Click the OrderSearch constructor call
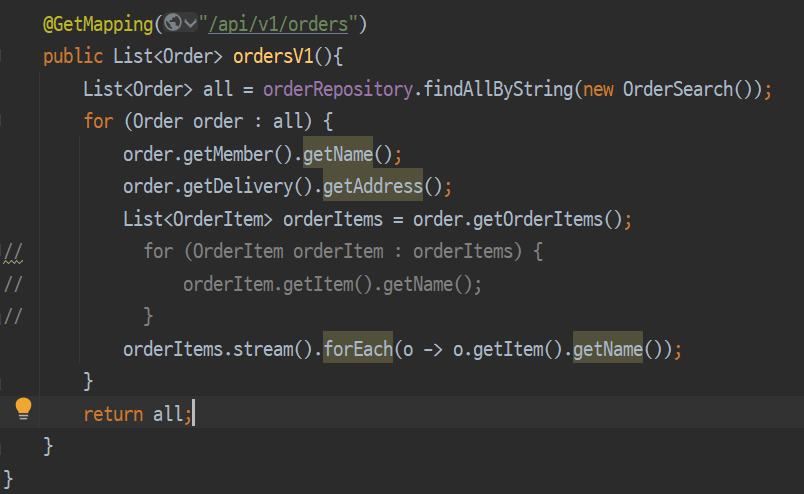The height and width of the screenshot is (494, 804). 678,89
